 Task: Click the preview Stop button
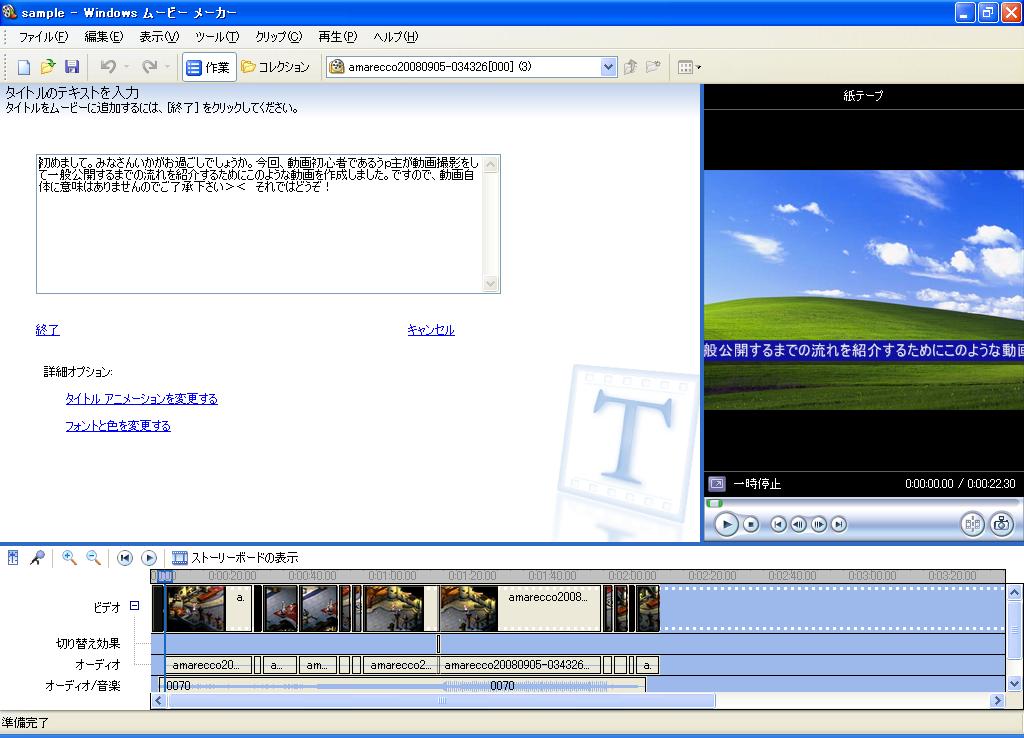[x=751, y=524]
